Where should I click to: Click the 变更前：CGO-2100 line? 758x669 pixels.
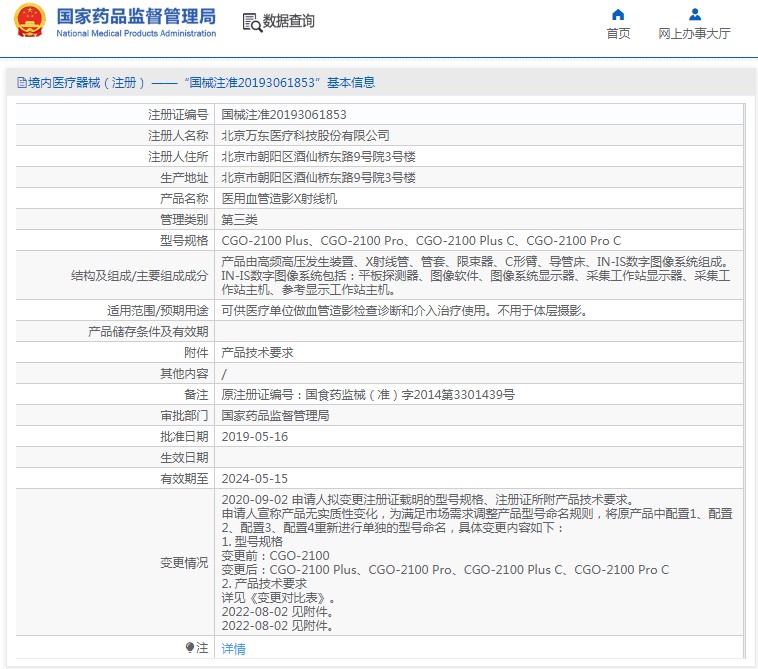point(275,555)
